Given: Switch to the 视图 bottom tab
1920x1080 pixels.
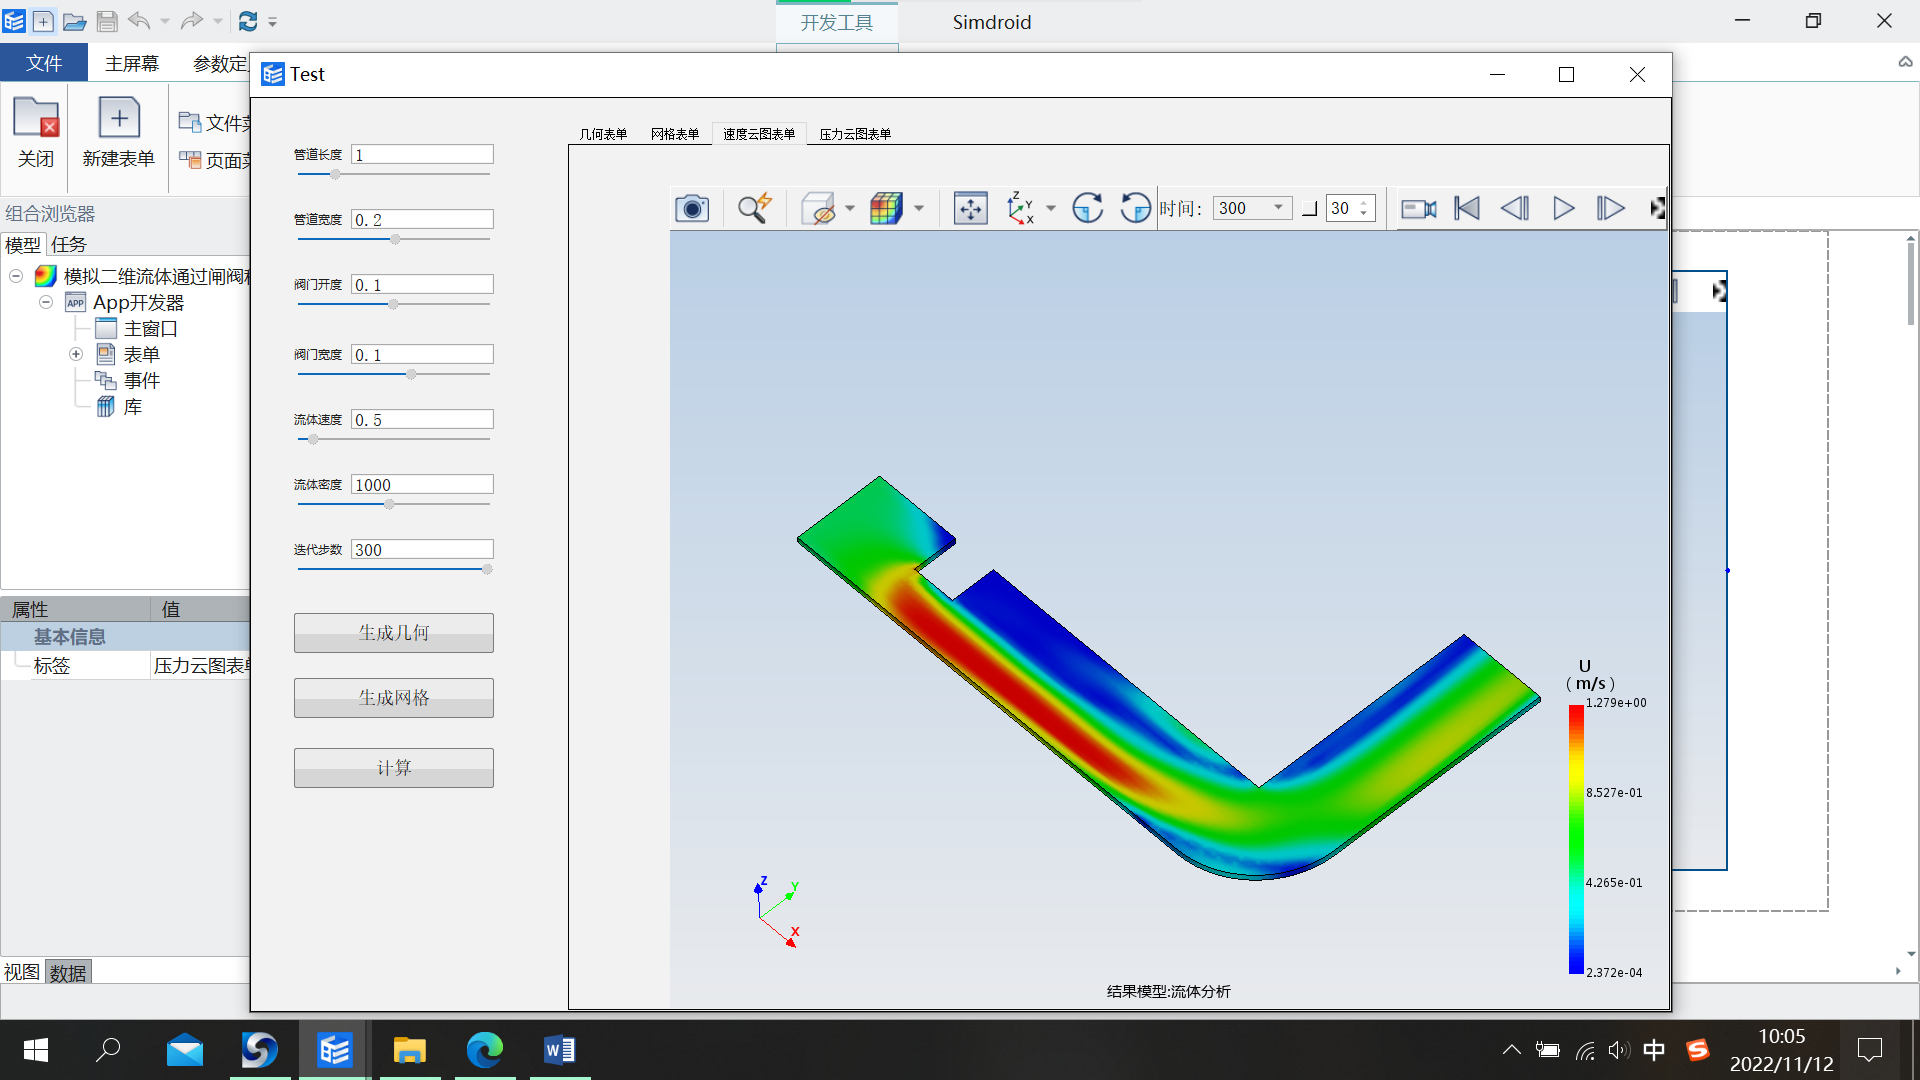Looking at the screenshot, I should (x=22, y=972).
